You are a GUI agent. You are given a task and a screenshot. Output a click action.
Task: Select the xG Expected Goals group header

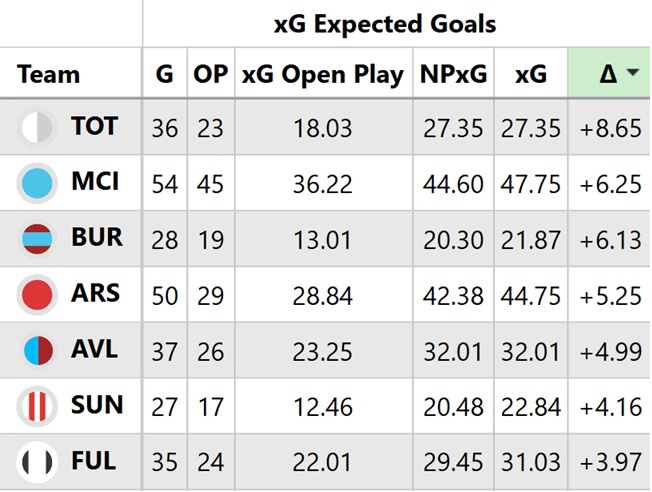pos(385,23)
